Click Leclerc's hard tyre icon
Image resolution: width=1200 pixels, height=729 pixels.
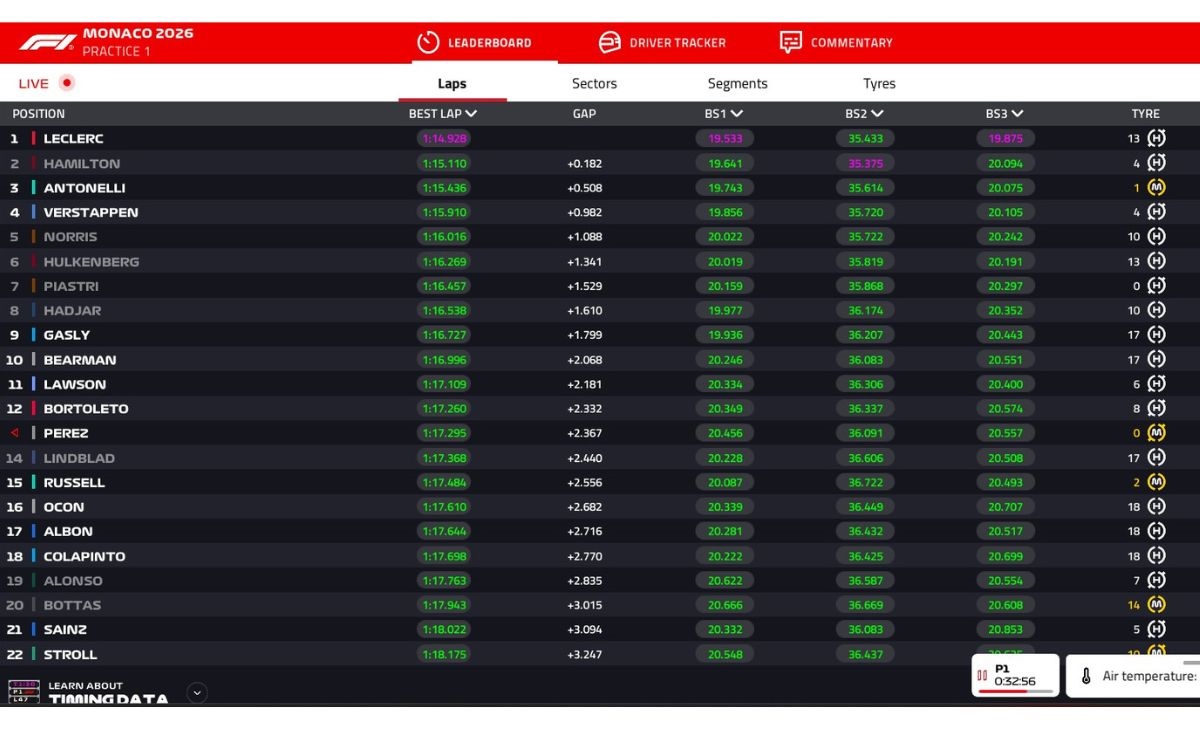(x=1157, y=139)
